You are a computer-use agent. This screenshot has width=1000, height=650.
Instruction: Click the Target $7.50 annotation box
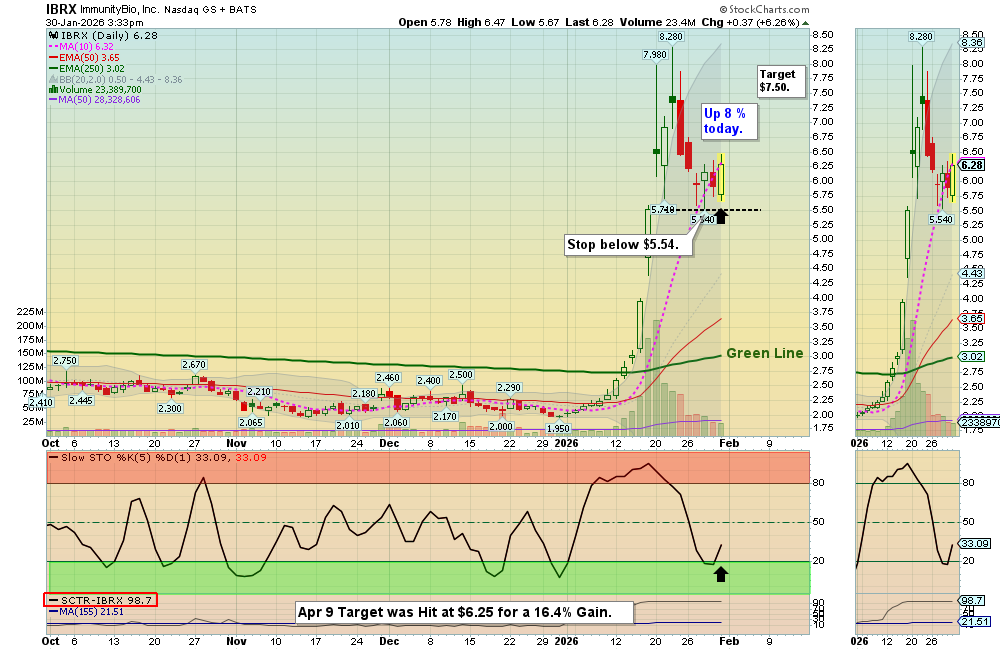coord(780,81)
